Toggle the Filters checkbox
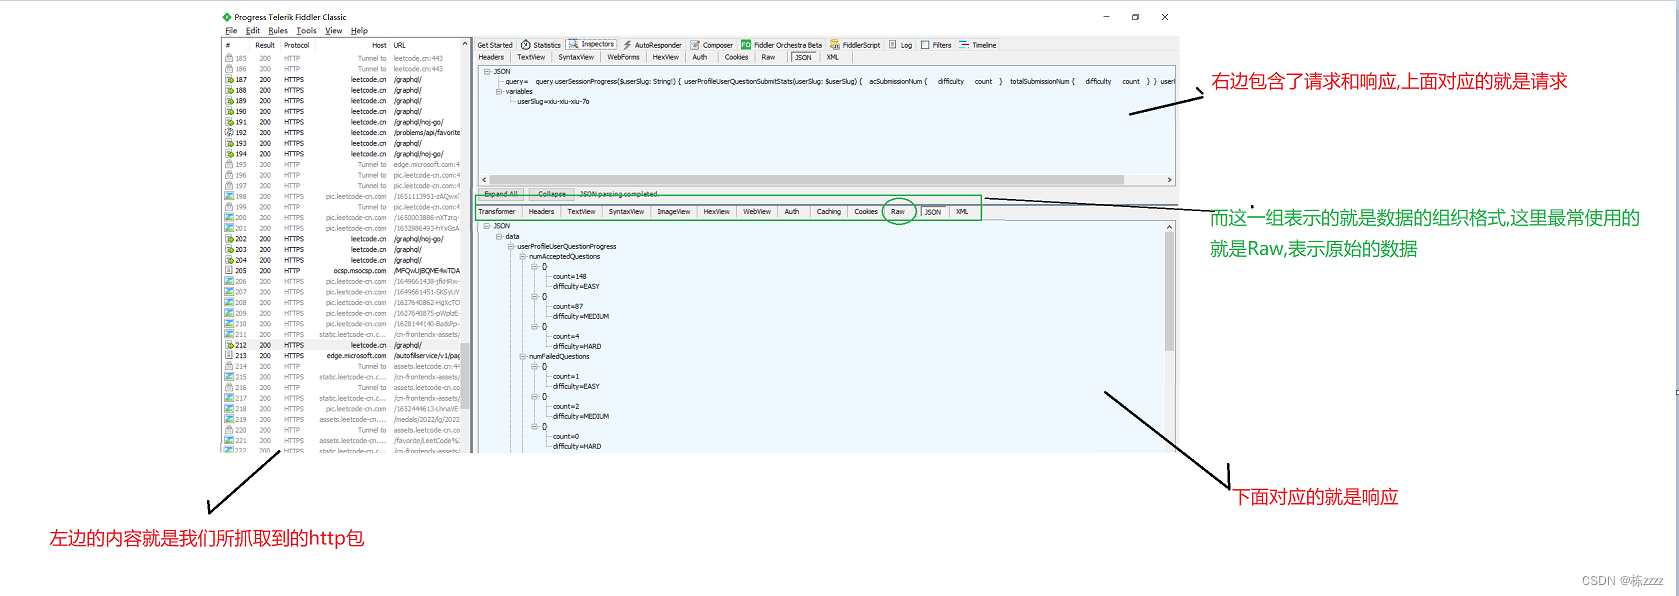Image resolution: width=1679 pixels, height=596 pixels. click(x=925, y=45)
